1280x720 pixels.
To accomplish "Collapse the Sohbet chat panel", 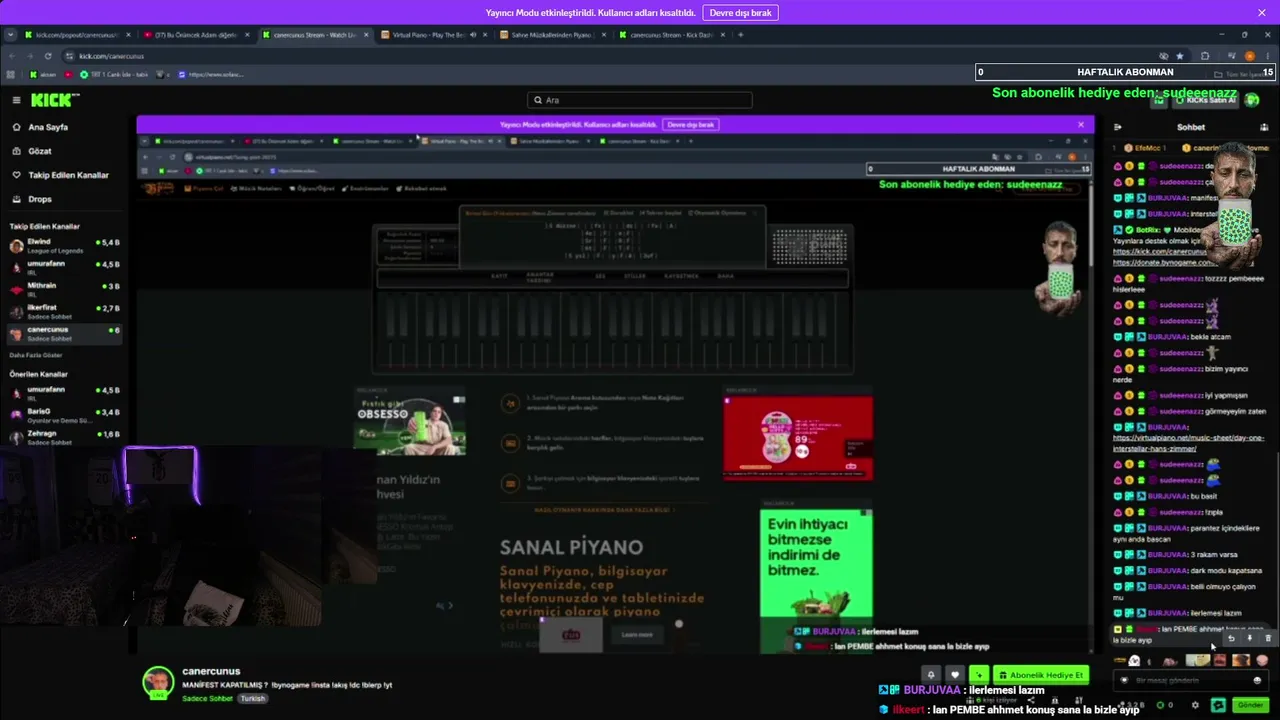I will tap(1117, 127).
